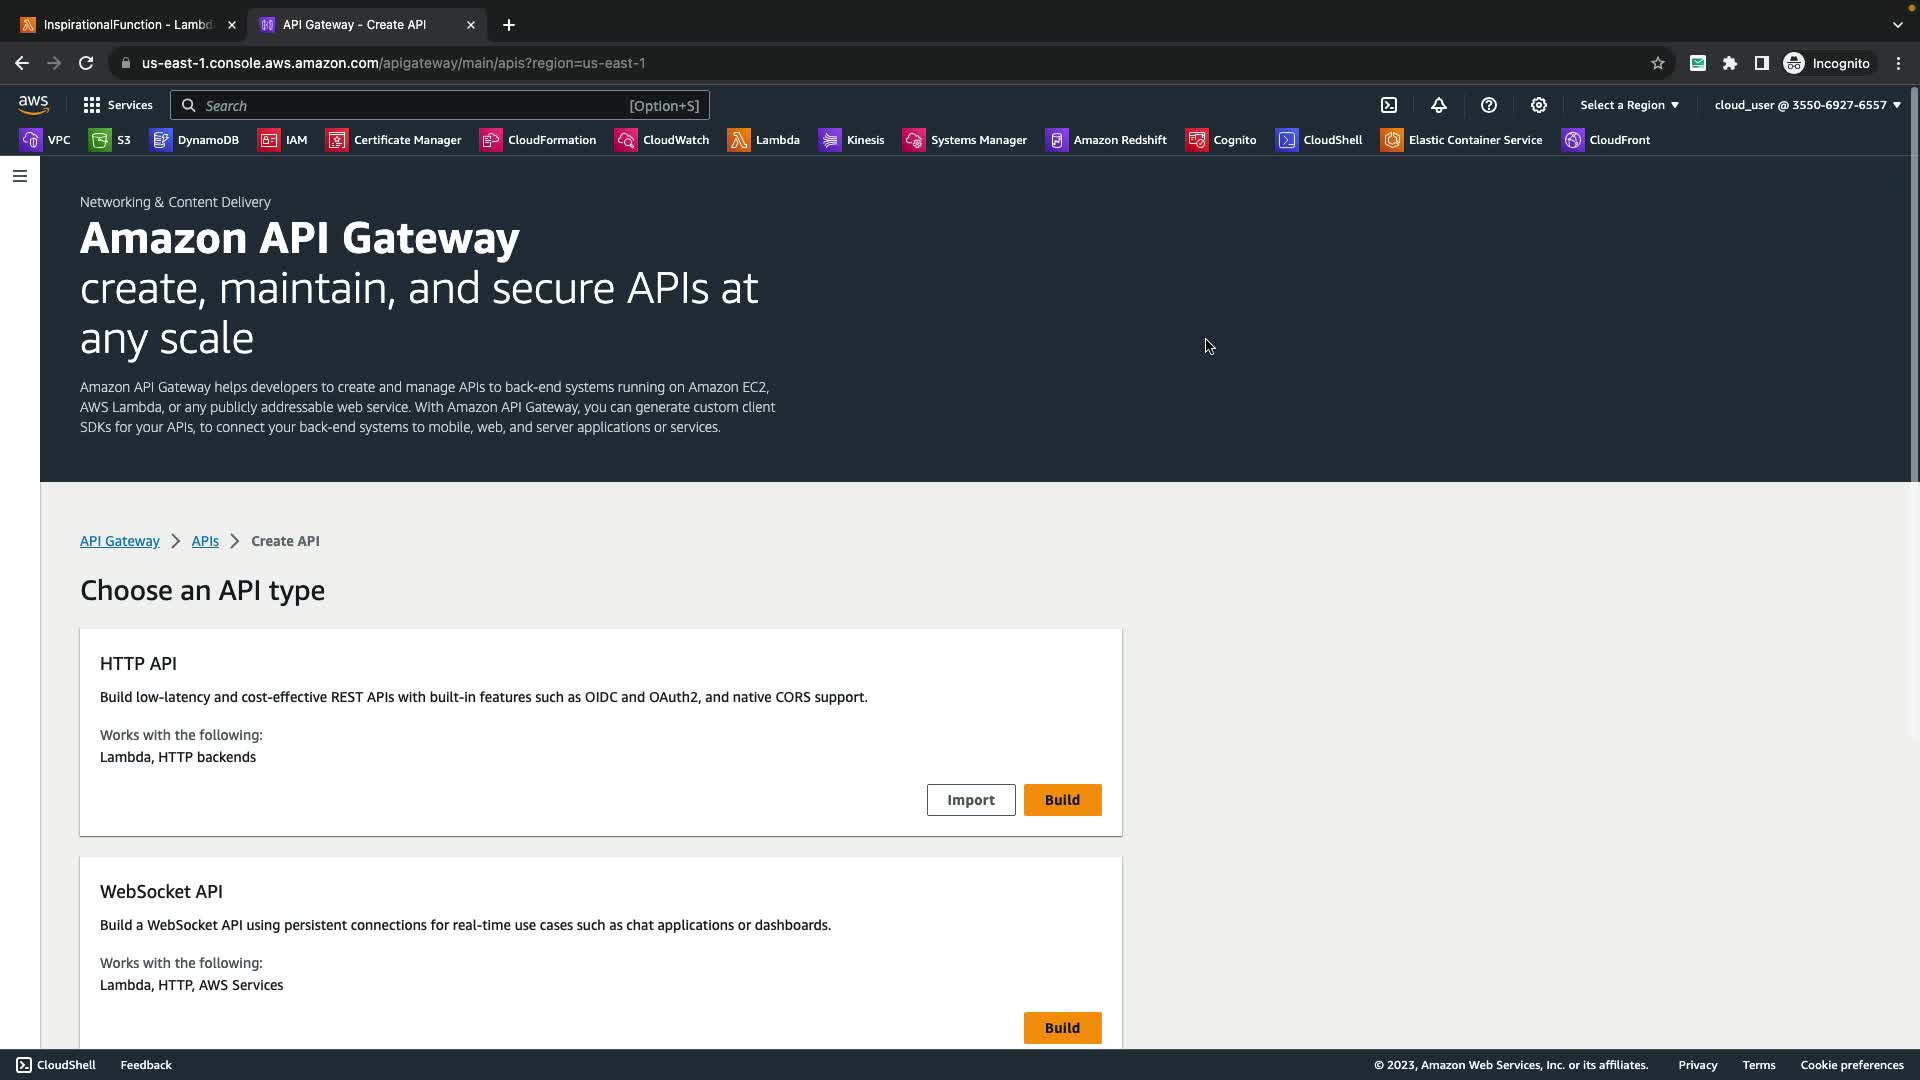Open Cookie preferences in the footer
Image resolution: width=1920 pixels, height=1080 pixels.
click(x=1851, y=1065)
